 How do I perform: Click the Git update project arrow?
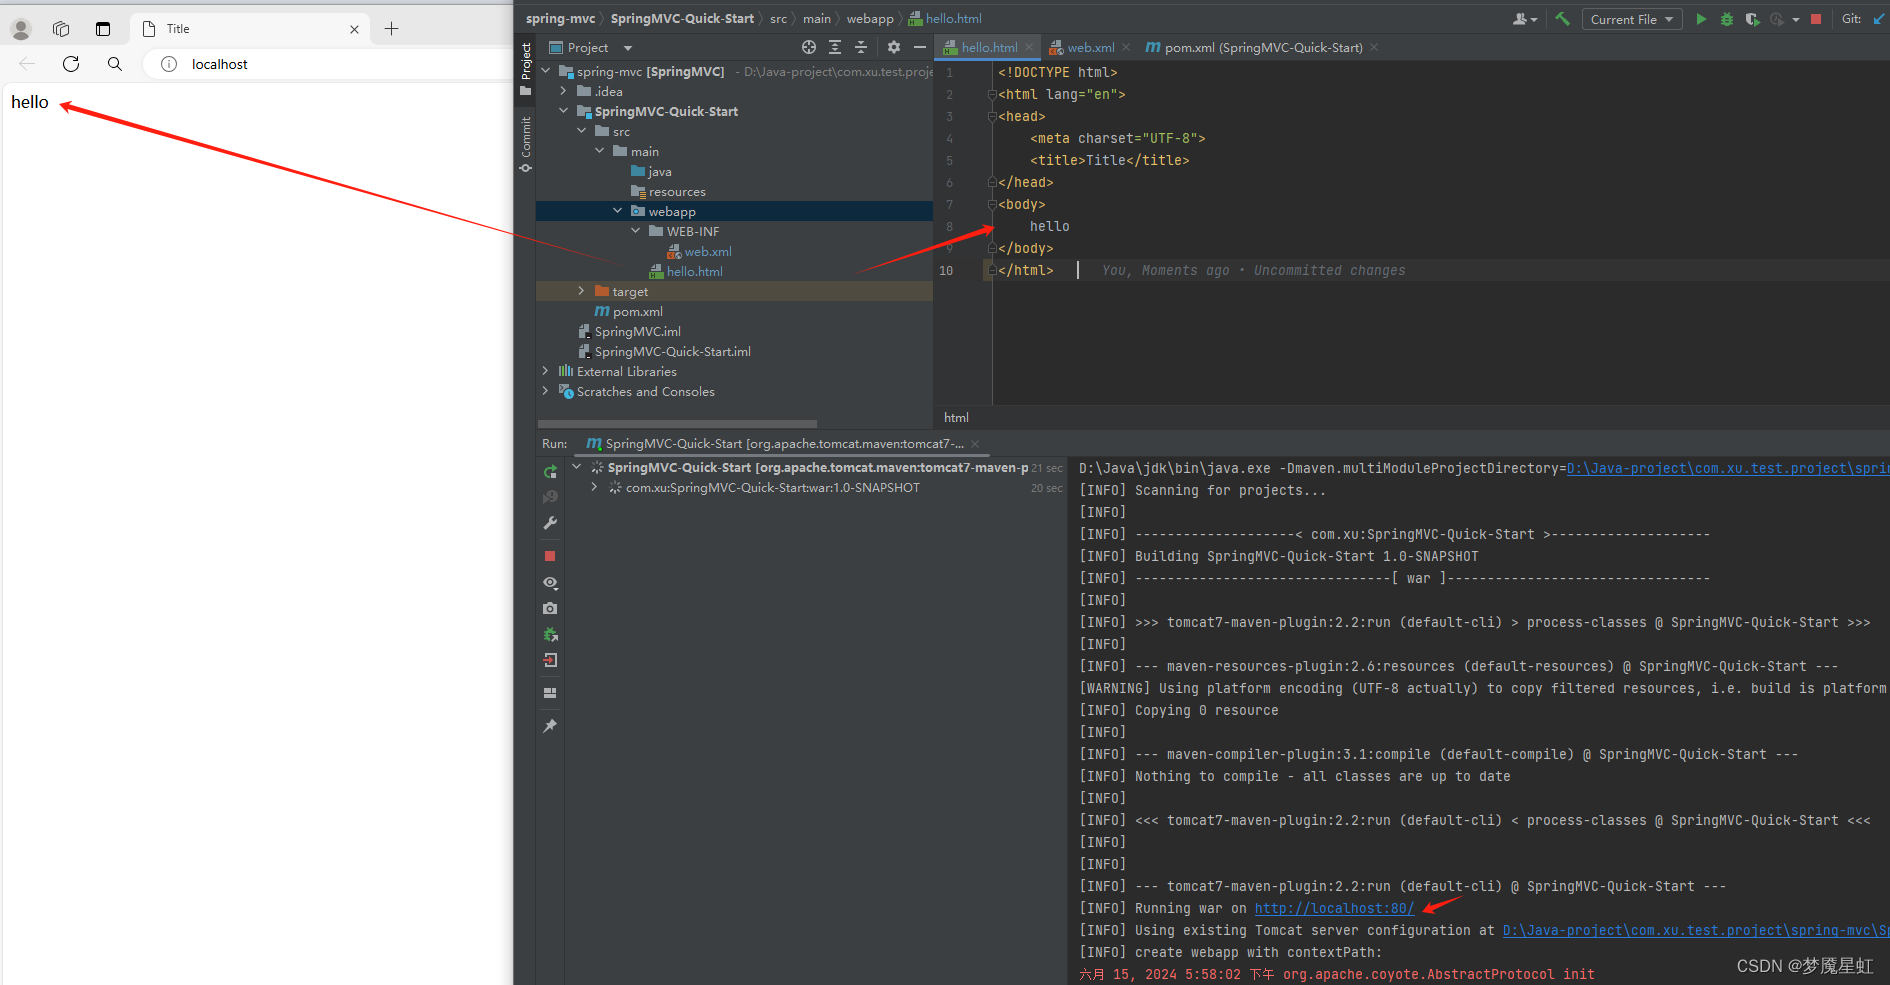click(x=1879, y=19)
